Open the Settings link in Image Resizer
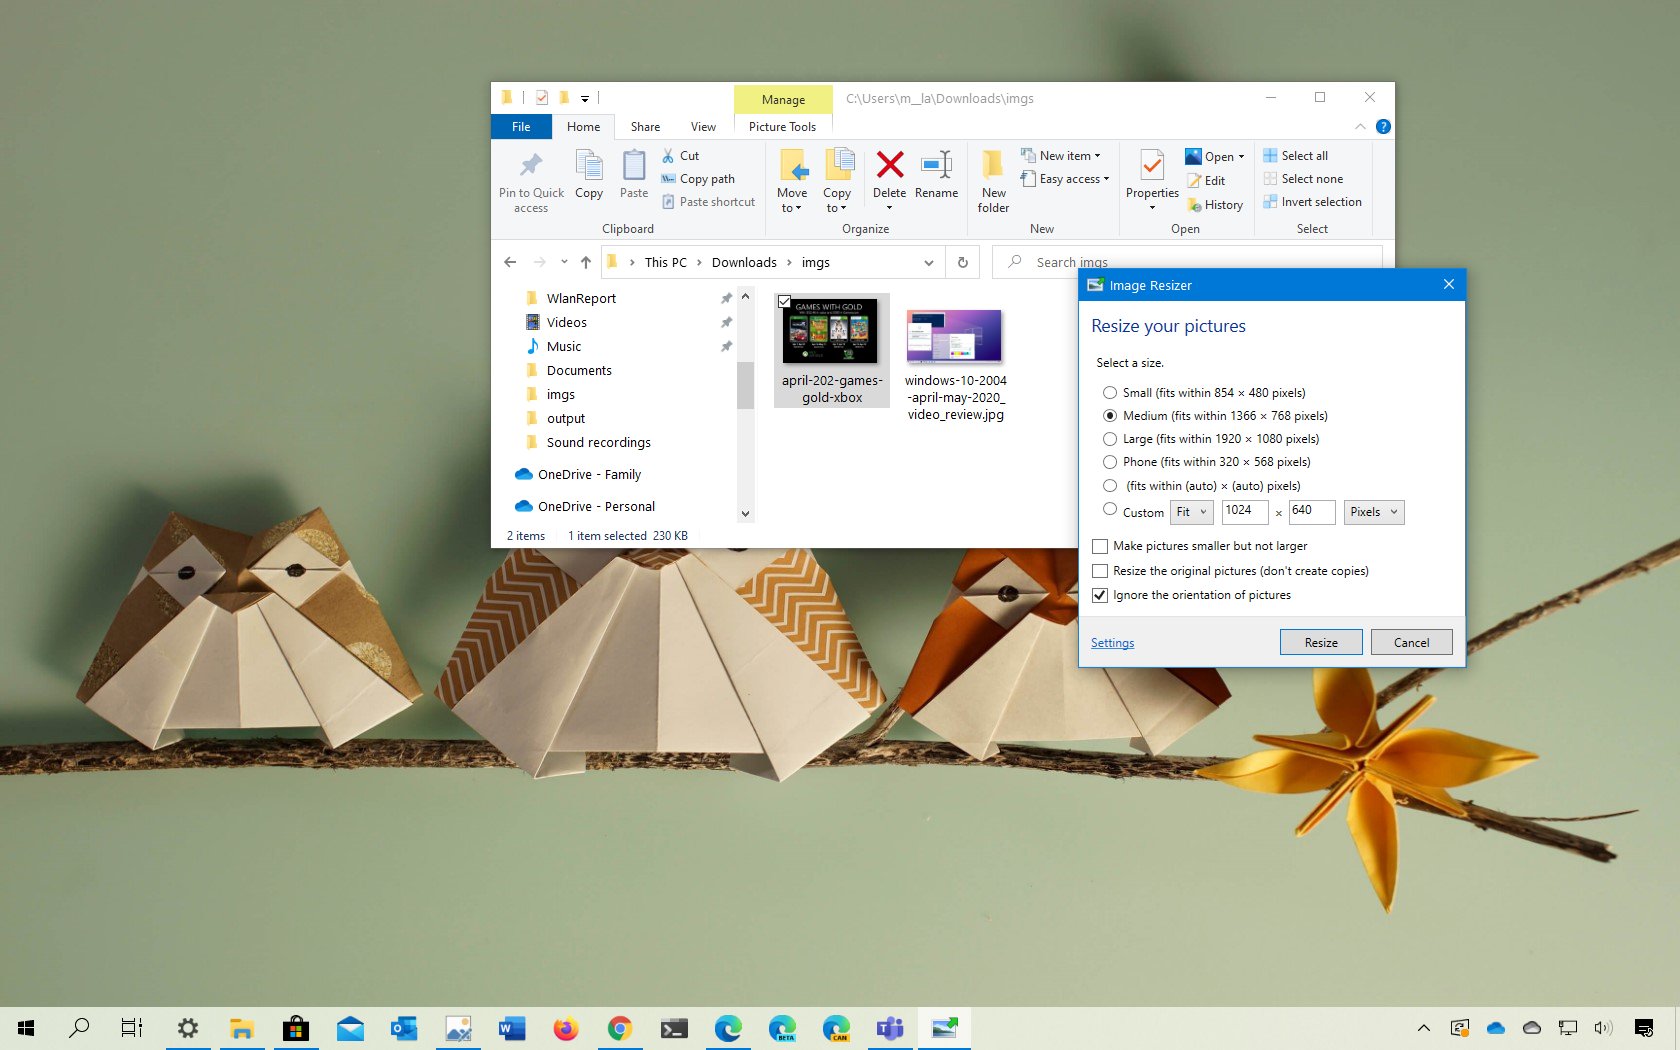Viewport: 1680px width, 1050px height. [1112, 642]
